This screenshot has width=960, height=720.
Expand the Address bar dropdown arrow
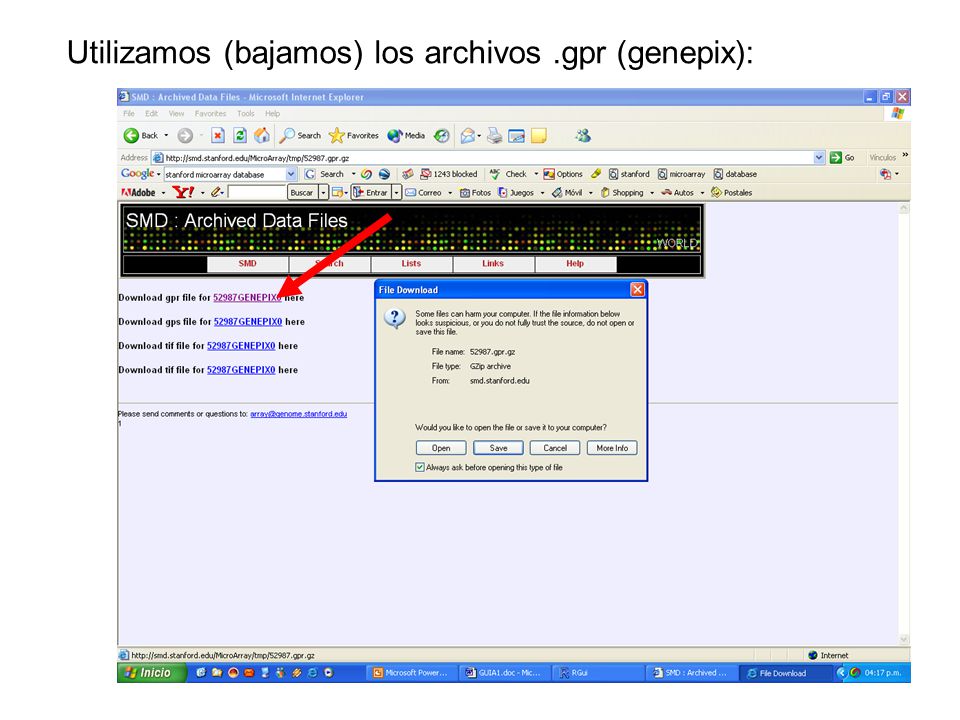819,158
